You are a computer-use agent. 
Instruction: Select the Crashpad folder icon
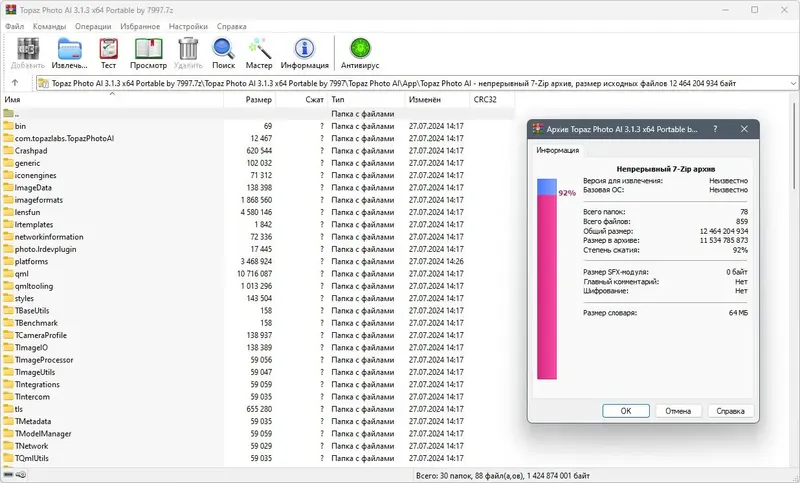[8, 150]
